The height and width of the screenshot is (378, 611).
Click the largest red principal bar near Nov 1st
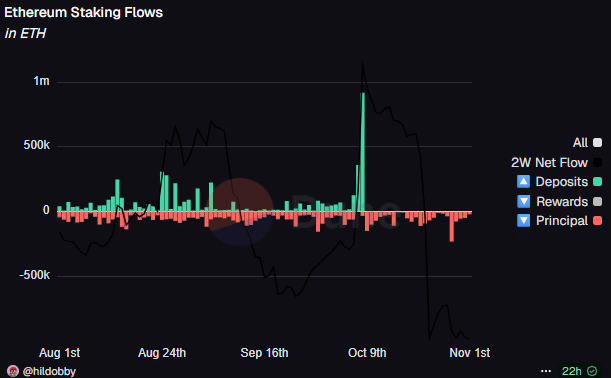pyautogui.click(x=452, y=226)
